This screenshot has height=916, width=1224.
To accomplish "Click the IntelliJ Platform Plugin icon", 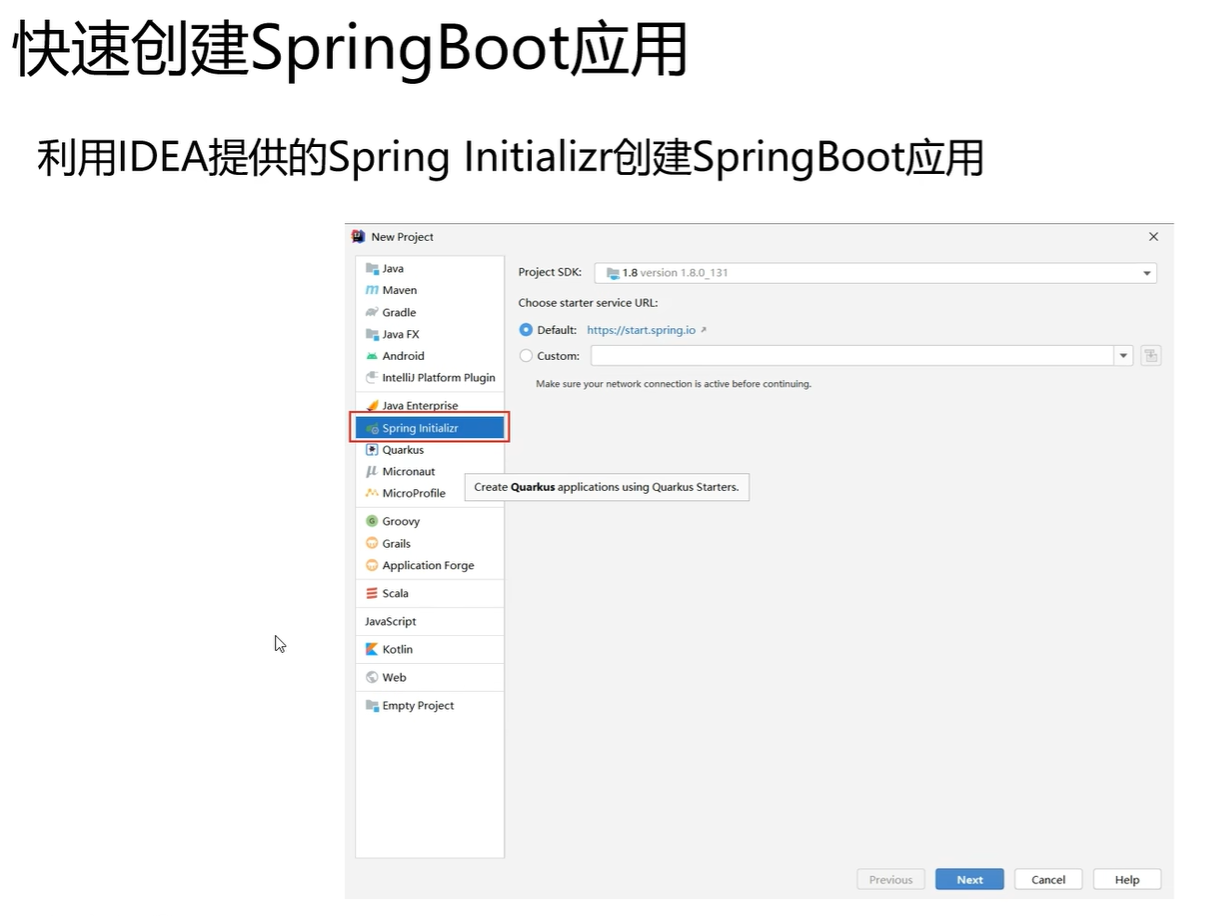I will [372, 378].
